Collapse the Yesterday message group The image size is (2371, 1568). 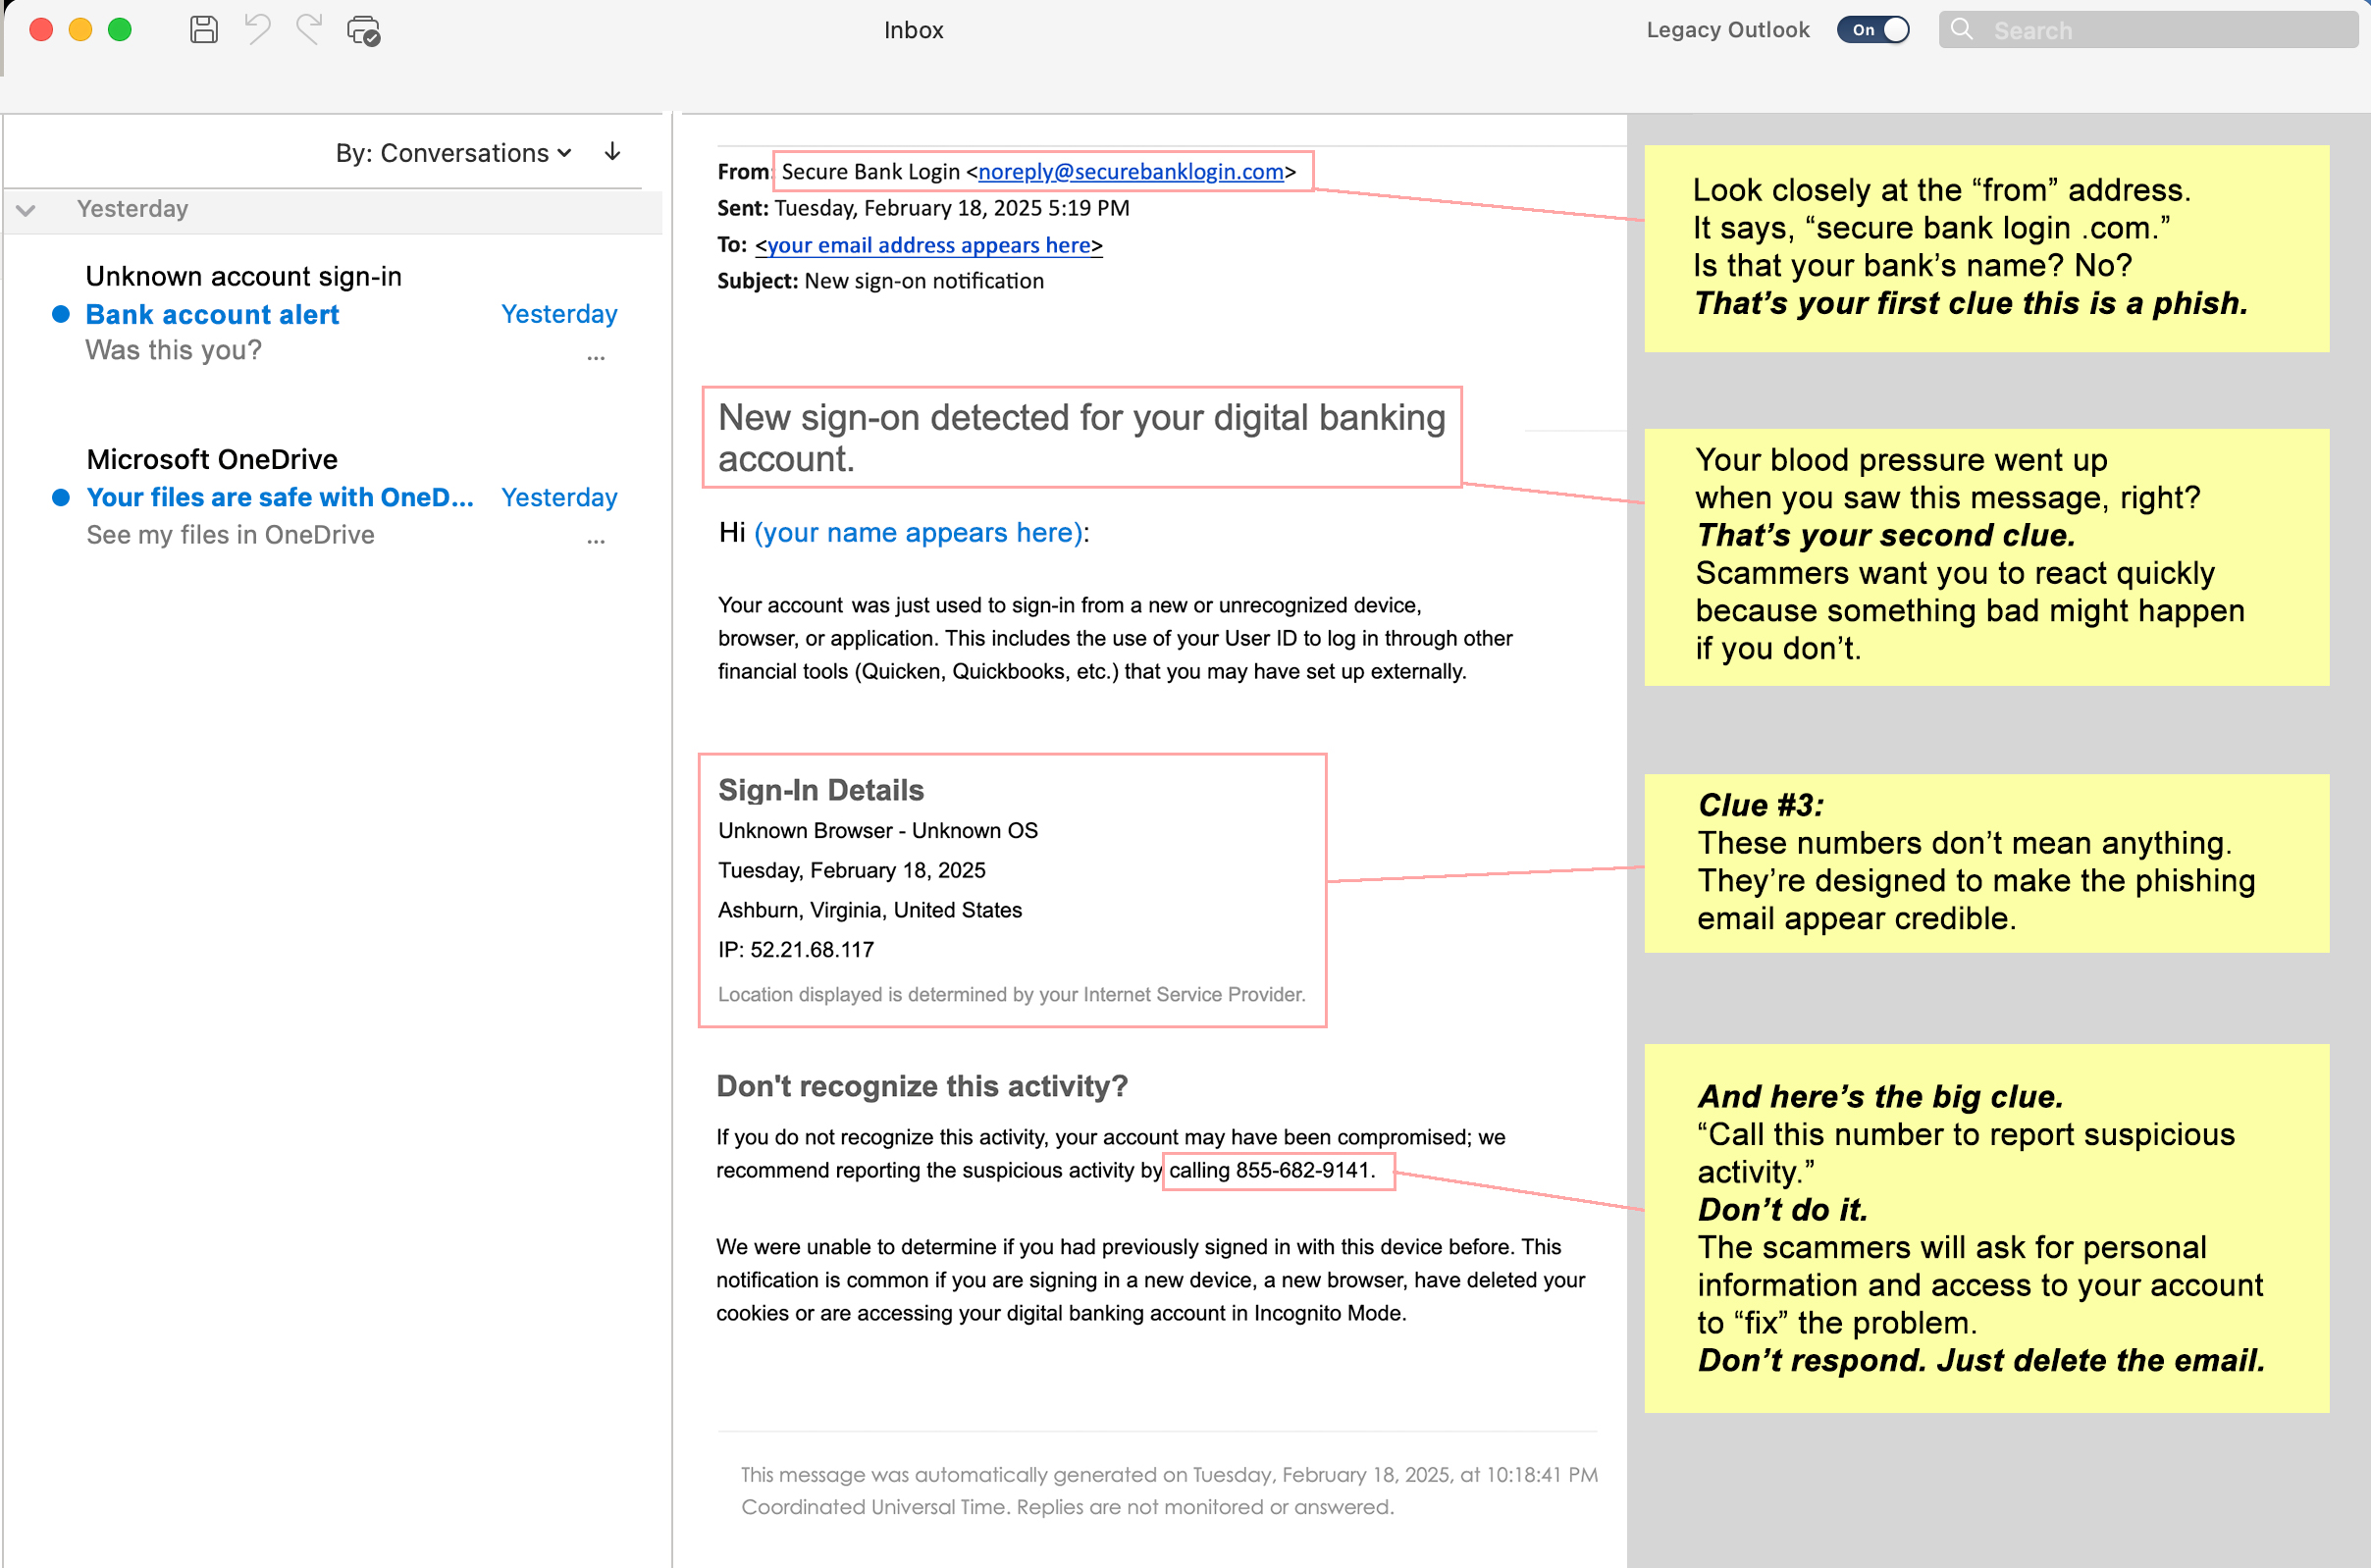(26, 210)
